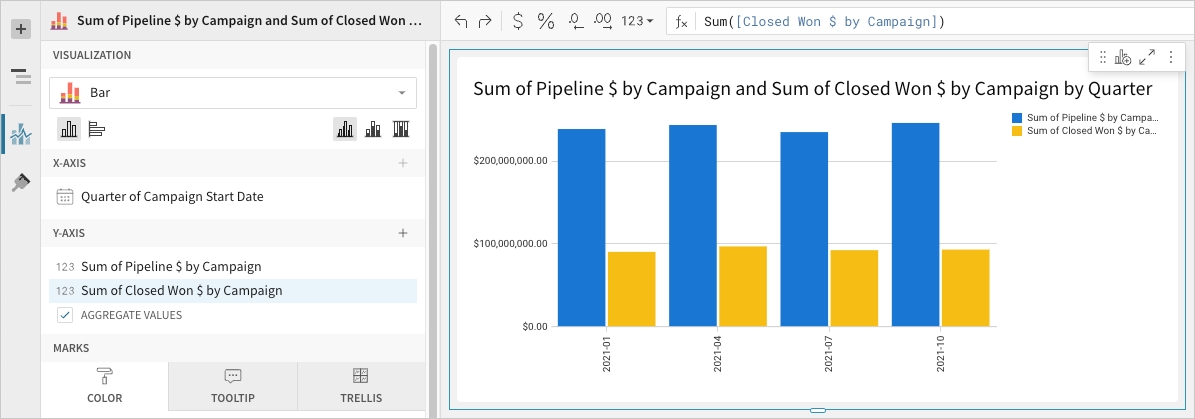
Task: Select the stacked bar layout option
Action: click(x=373, y=128)
